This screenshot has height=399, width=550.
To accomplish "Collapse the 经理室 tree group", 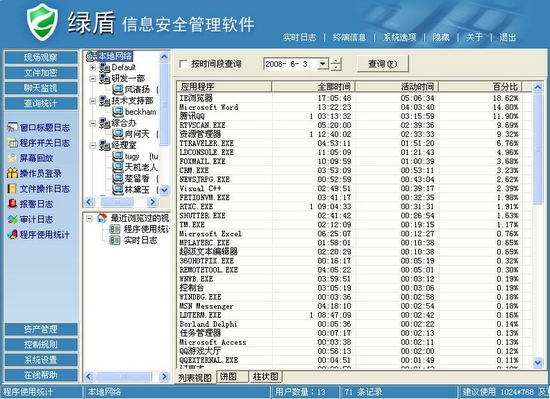I will pos(93,145).
